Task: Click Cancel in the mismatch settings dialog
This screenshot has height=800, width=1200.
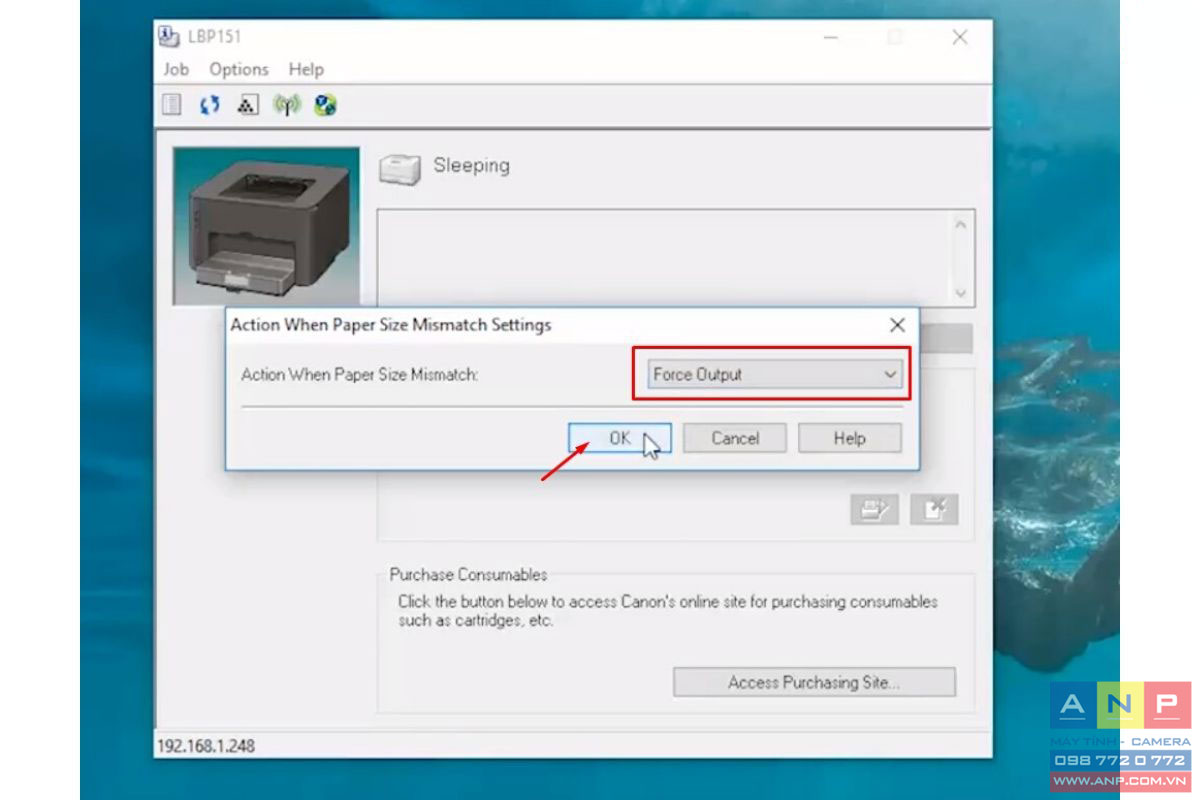Action: (735, 438)
